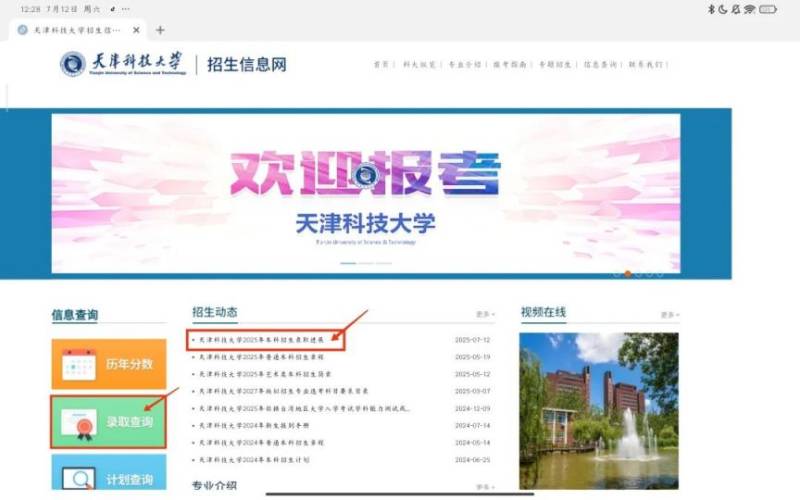Tap the battery icon in status bar
Image resolution: width=800 pixels, height=500 pixels.
767,9
